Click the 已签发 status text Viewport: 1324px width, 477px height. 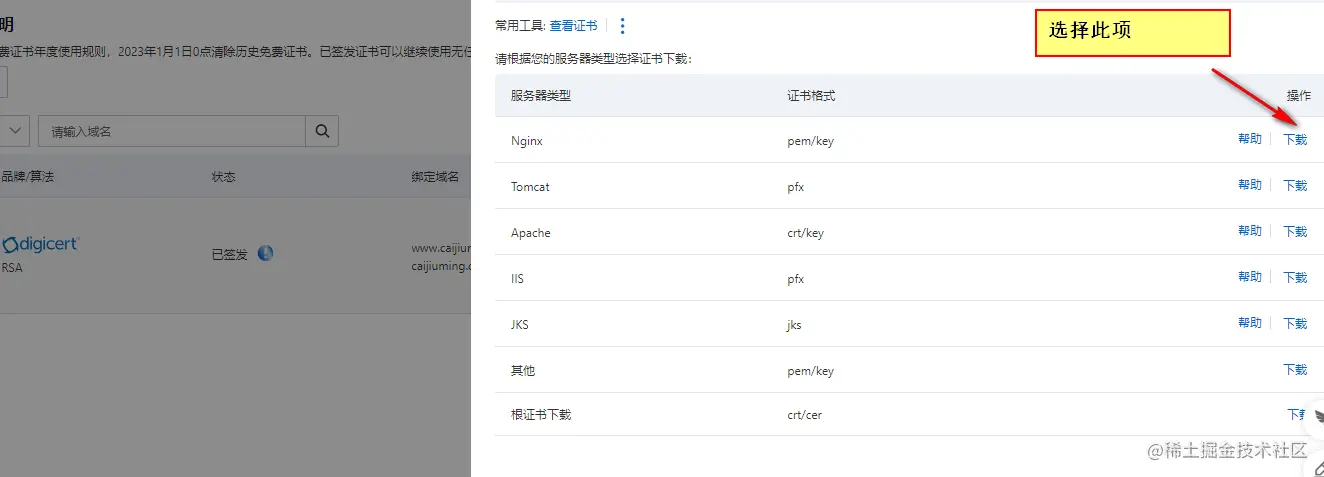point(229,255)
